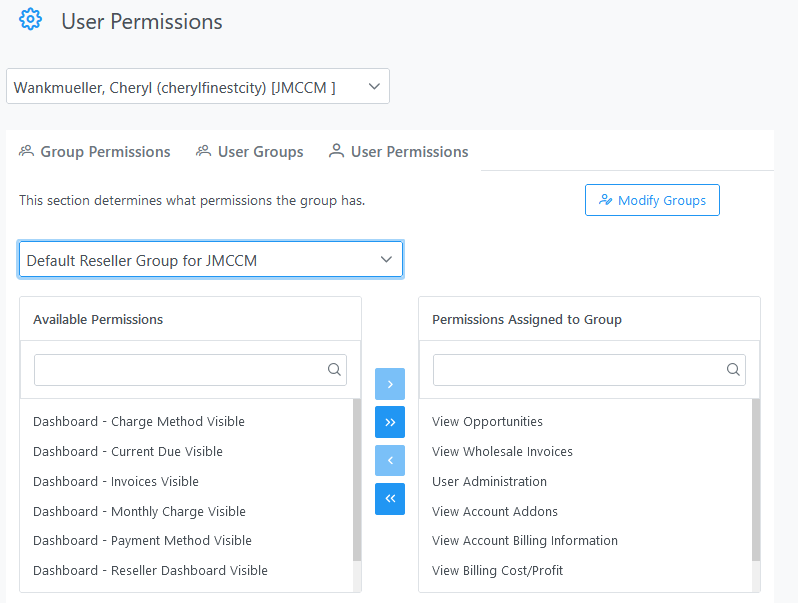
Task: Click the settings gear icon beside User Permissions
Action: [30, 20]
